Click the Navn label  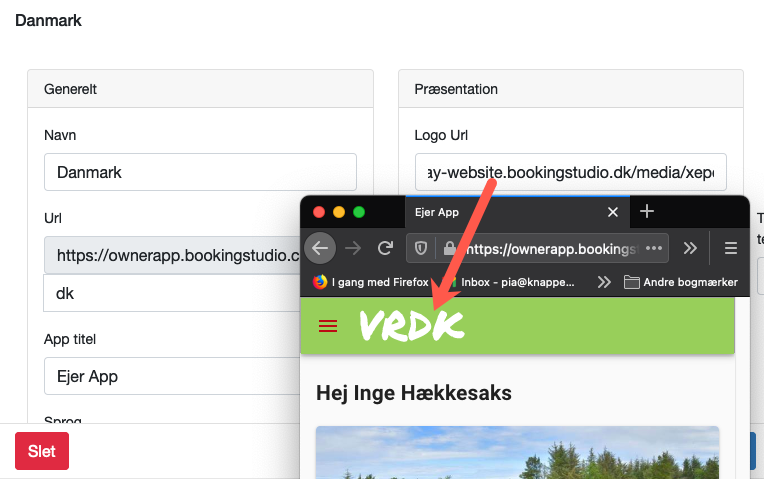click(x=60, y=135)
